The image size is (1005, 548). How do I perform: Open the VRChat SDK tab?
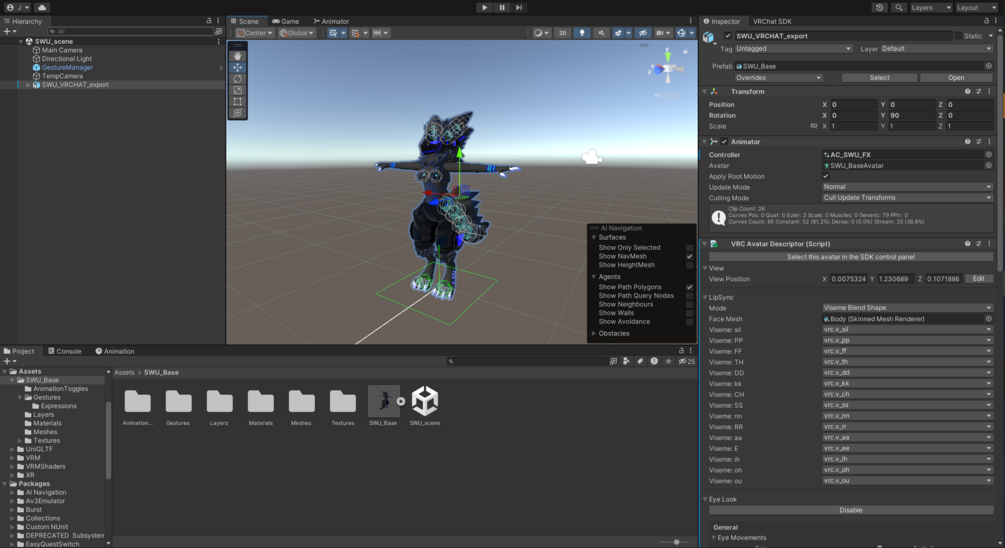point(772,21)
